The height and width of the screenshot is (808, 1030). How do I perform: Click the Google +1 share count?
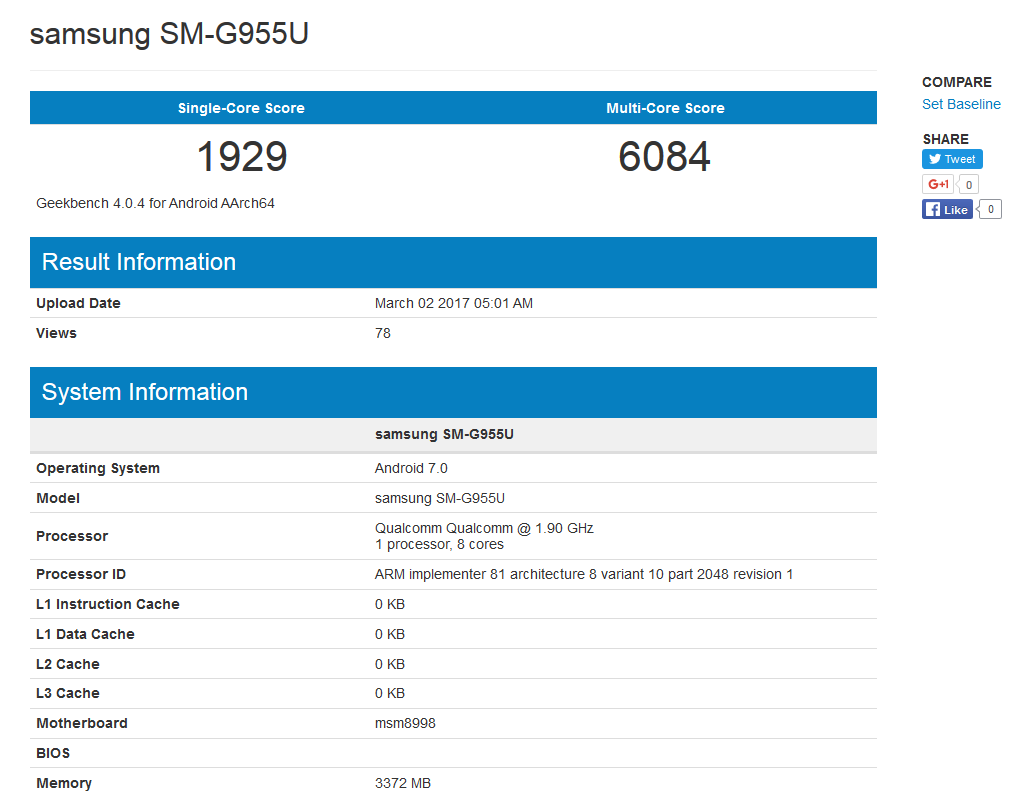968,185
